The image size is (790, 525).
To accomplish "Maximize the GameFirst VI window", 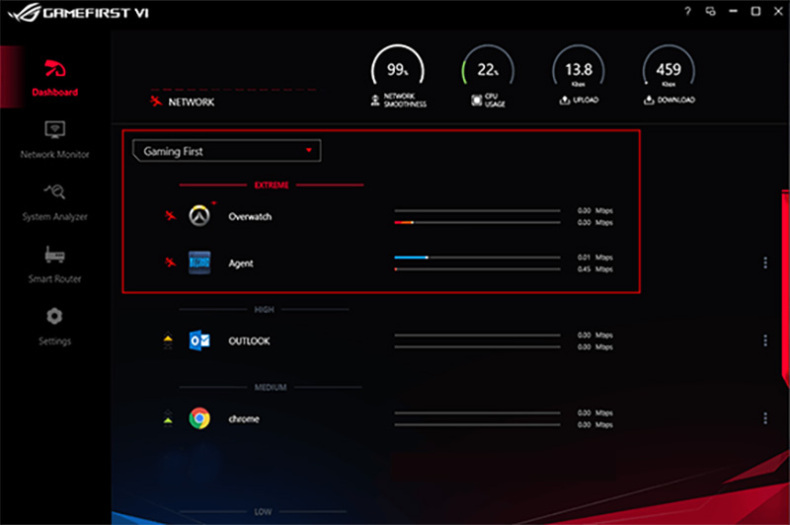I will tap(756, 11).
